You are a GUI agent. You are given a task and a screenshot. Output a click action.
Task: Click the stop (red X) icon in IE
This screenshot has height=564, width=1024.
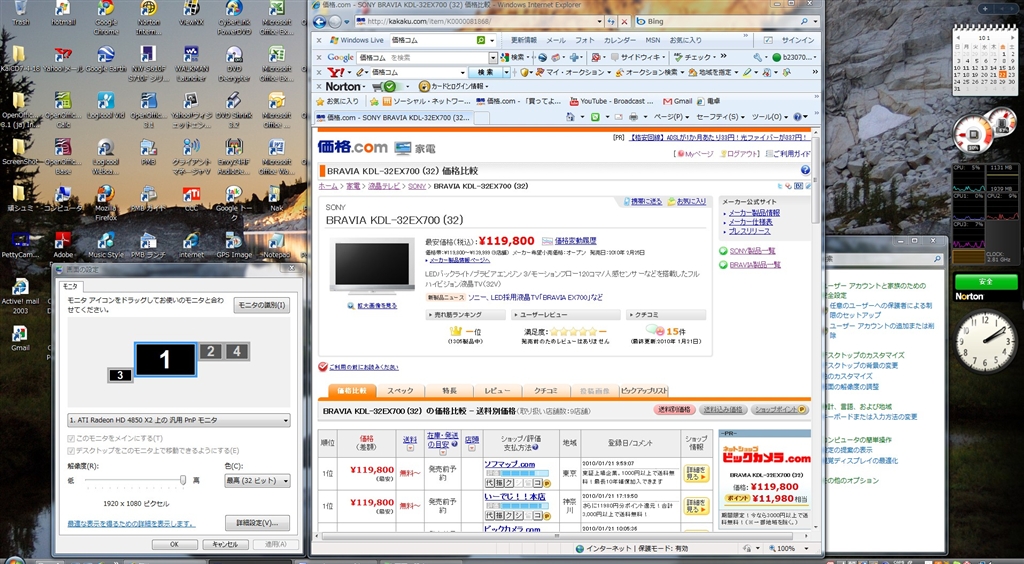pyautogui.click(x=624, y=22)
